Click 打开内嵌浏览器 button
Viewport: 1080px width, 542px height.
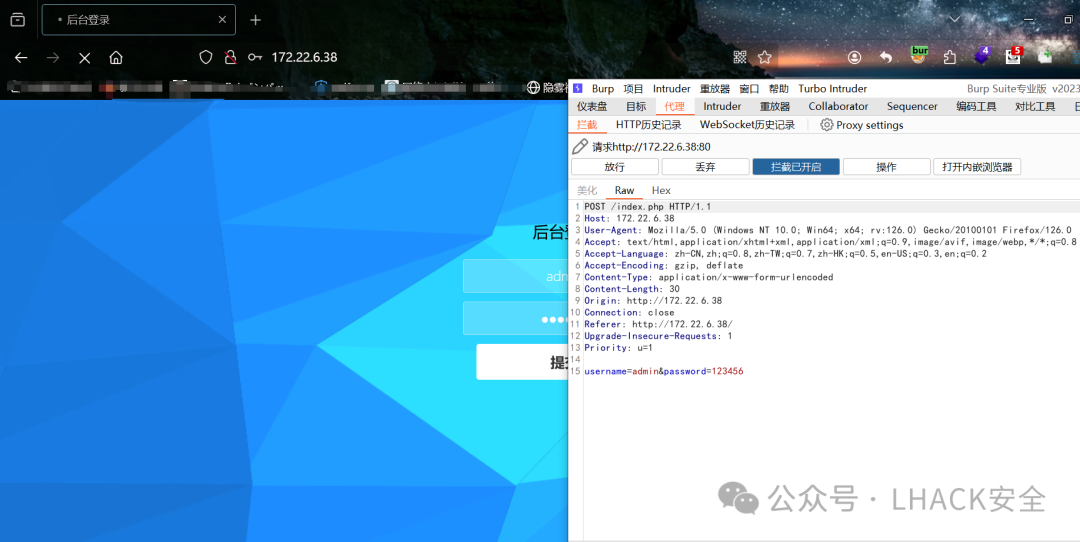coord(977,167)
